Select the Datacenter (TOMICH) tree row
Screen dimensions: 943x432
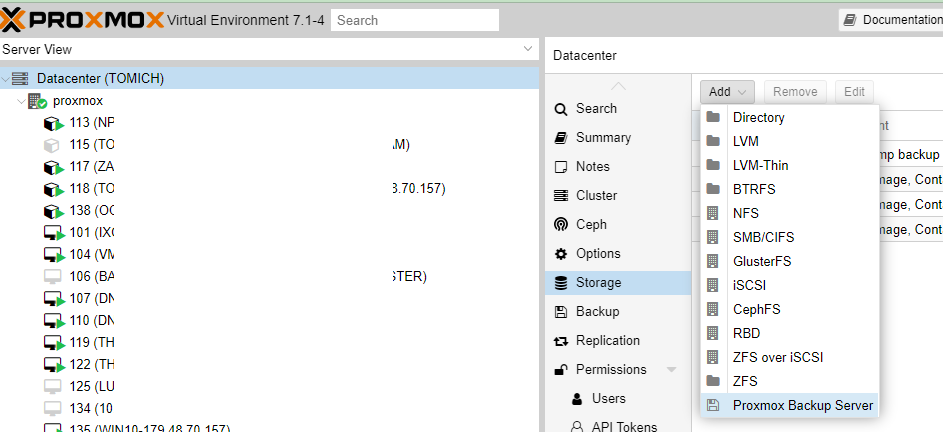[269, 78]
